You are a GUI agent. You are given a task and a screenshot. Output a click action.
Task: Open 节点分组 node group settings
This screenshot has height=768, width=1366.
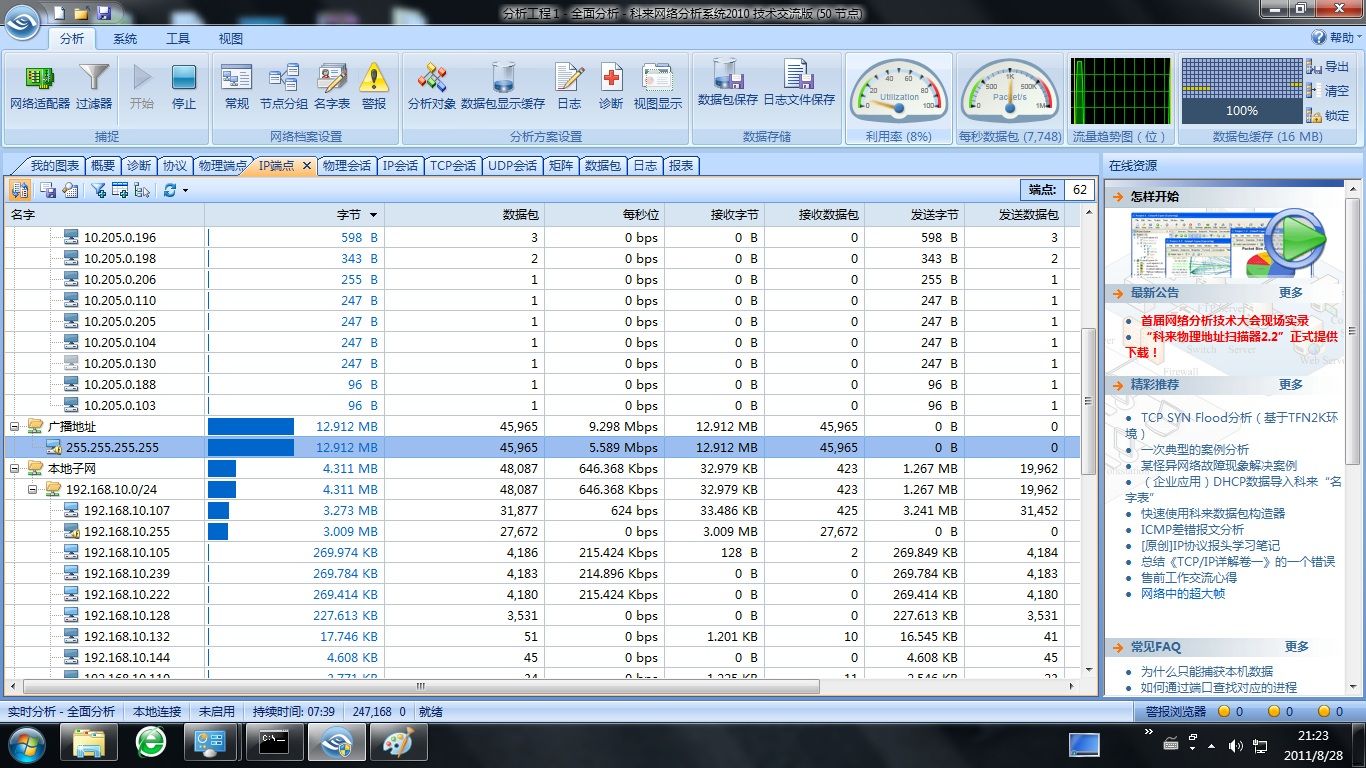point(284,86)
